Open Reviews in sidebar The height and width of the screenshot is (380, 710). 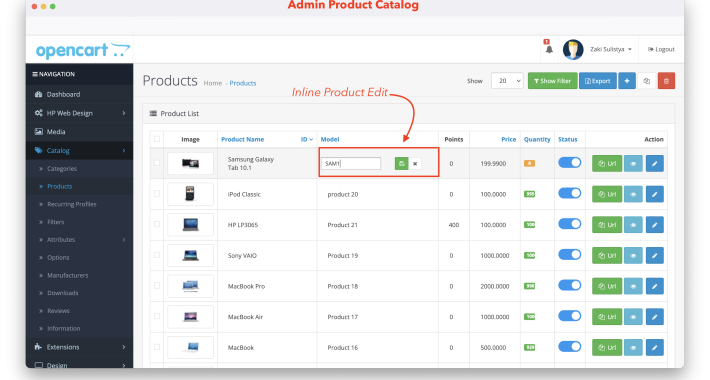coord(58,311)
